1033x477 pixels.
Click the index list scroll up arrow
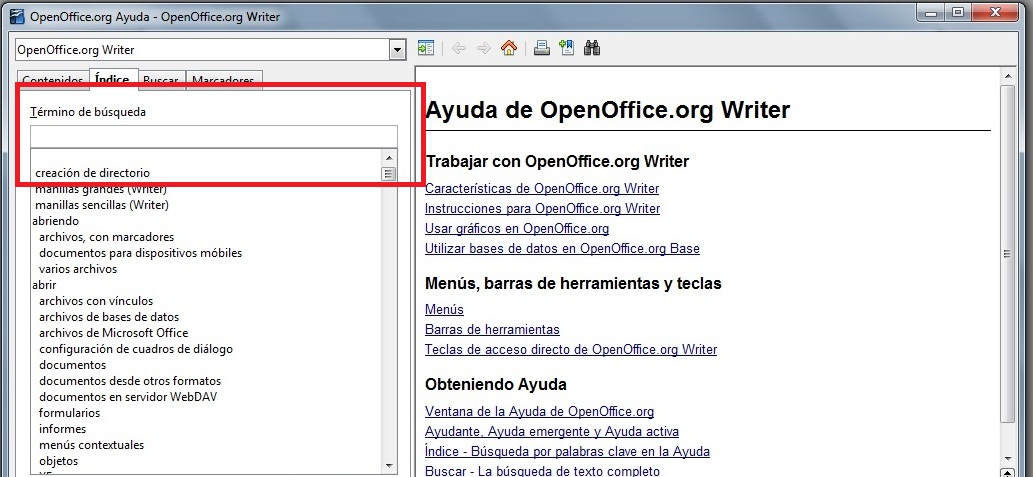tap(389, 158)
